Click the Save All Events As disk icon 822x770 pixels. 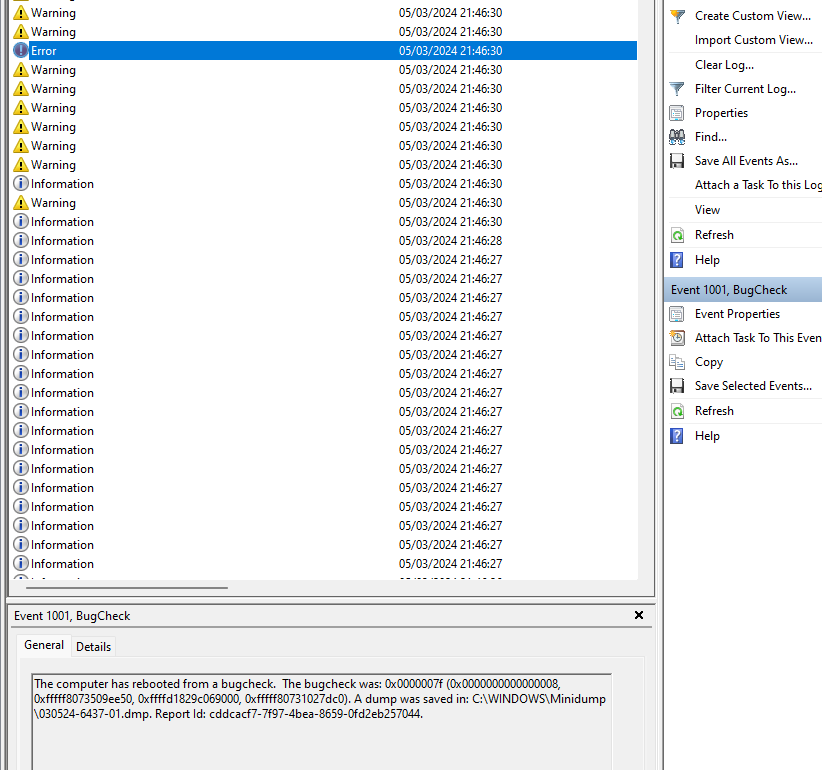pyautogui.click(x=677, y=161)
